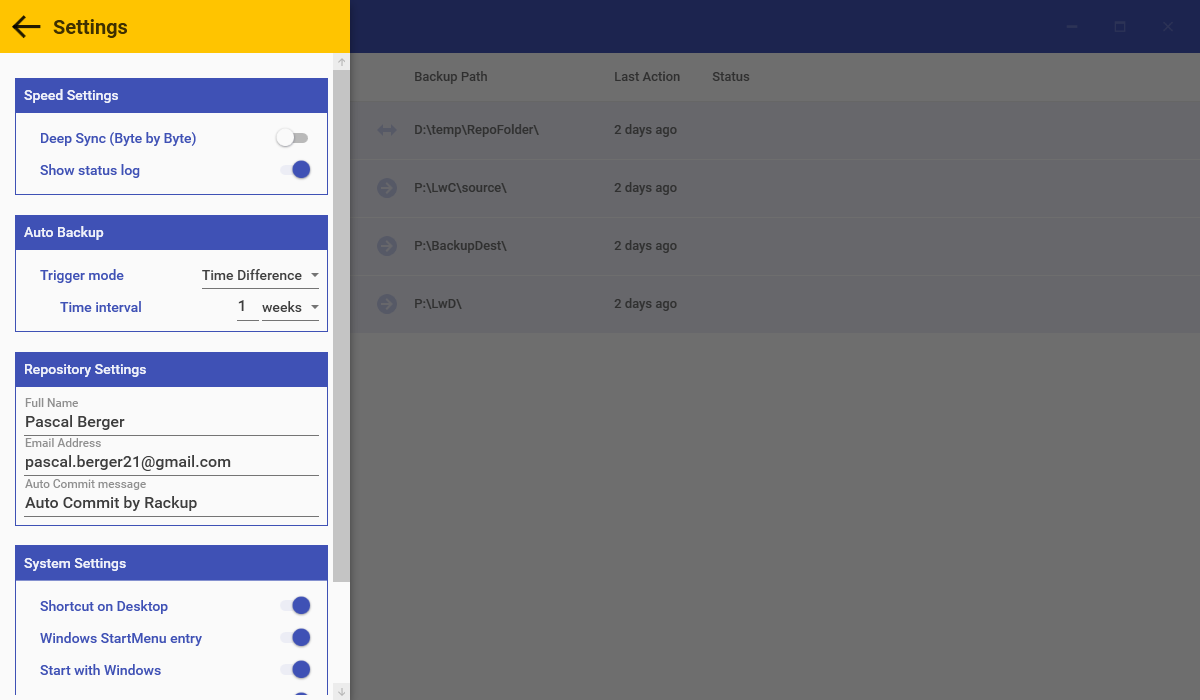Select the P:\LwC\source\ path
The height and width of the screenshot is (700, 1200).
coord(460,188)
